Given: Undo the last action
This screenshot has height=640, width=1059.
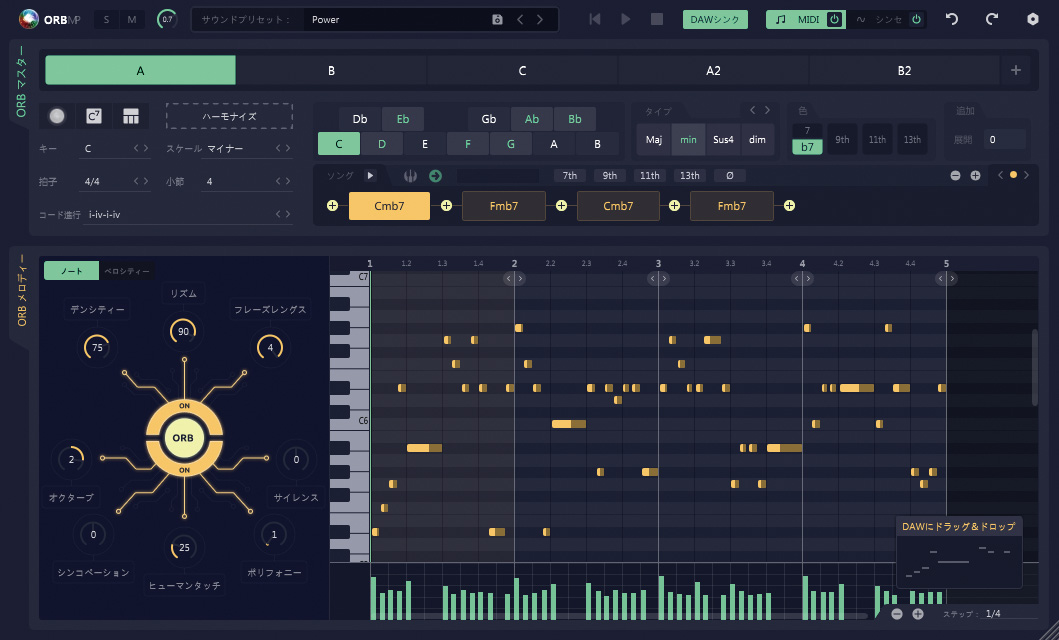Looking at the screenshot, I should (952, 20).
